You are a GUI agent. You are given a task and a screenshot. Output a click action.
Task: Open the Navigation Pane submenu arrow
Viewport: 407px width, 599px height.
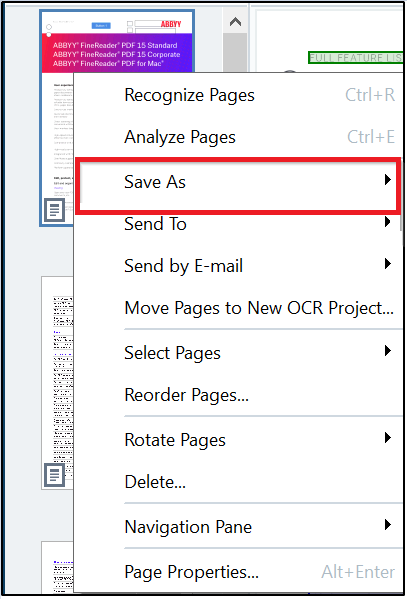(x=388, y=525)
